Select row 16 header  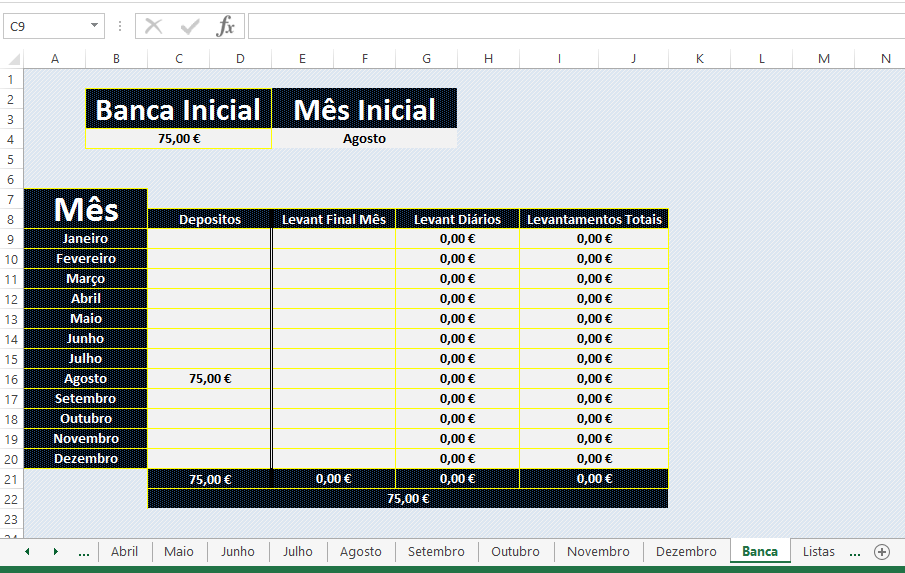point(11,379)
